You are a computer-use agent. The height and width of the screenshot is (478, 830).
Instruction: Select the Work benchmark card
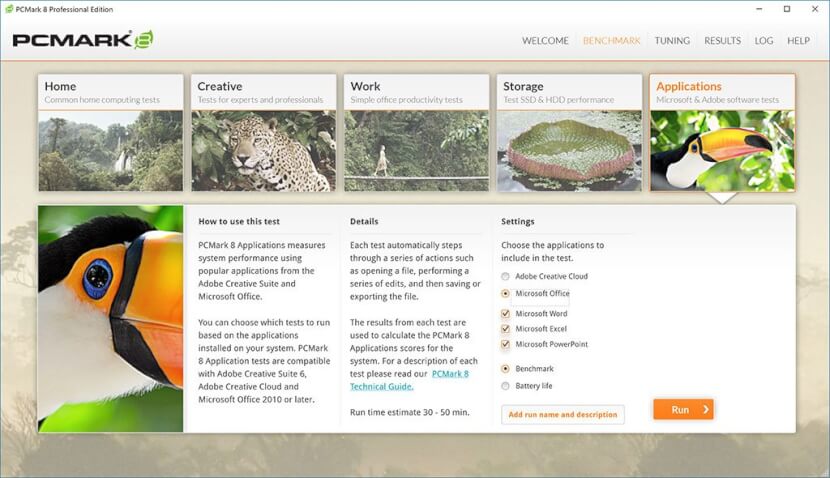[x=417, y=132]
